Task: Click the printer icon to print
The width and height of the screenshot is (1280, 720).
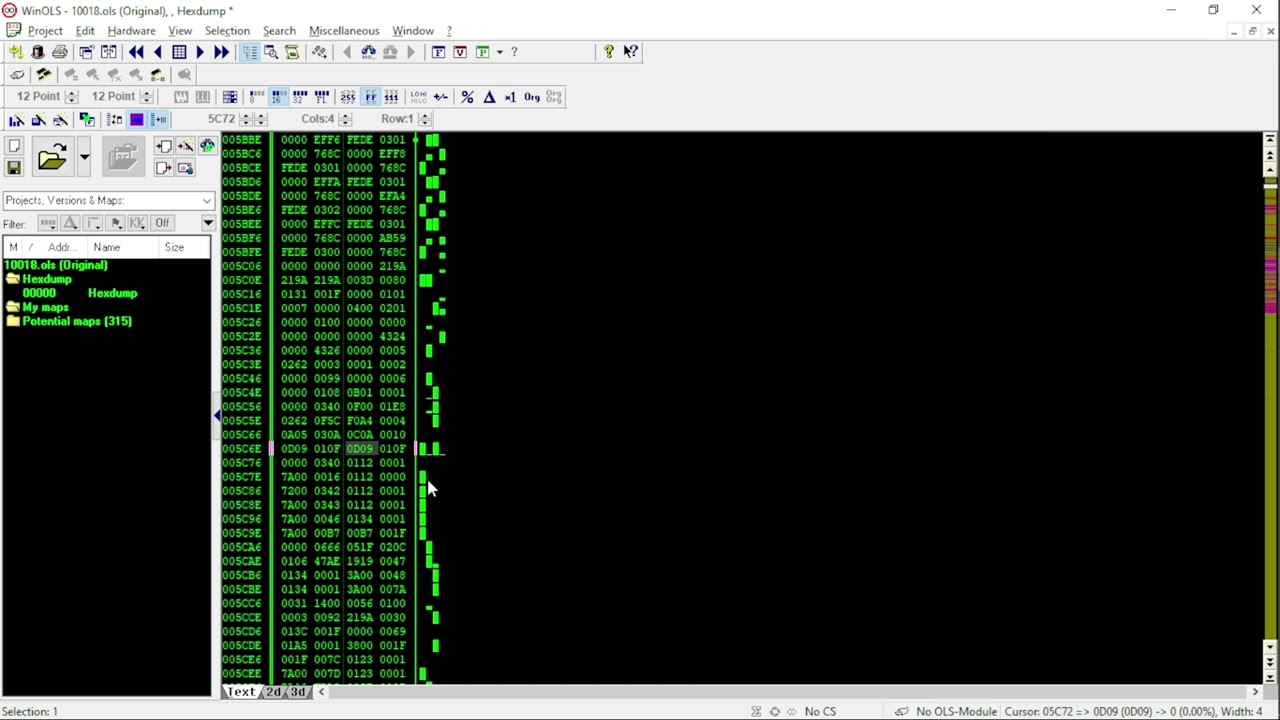Action: point(59,52)
